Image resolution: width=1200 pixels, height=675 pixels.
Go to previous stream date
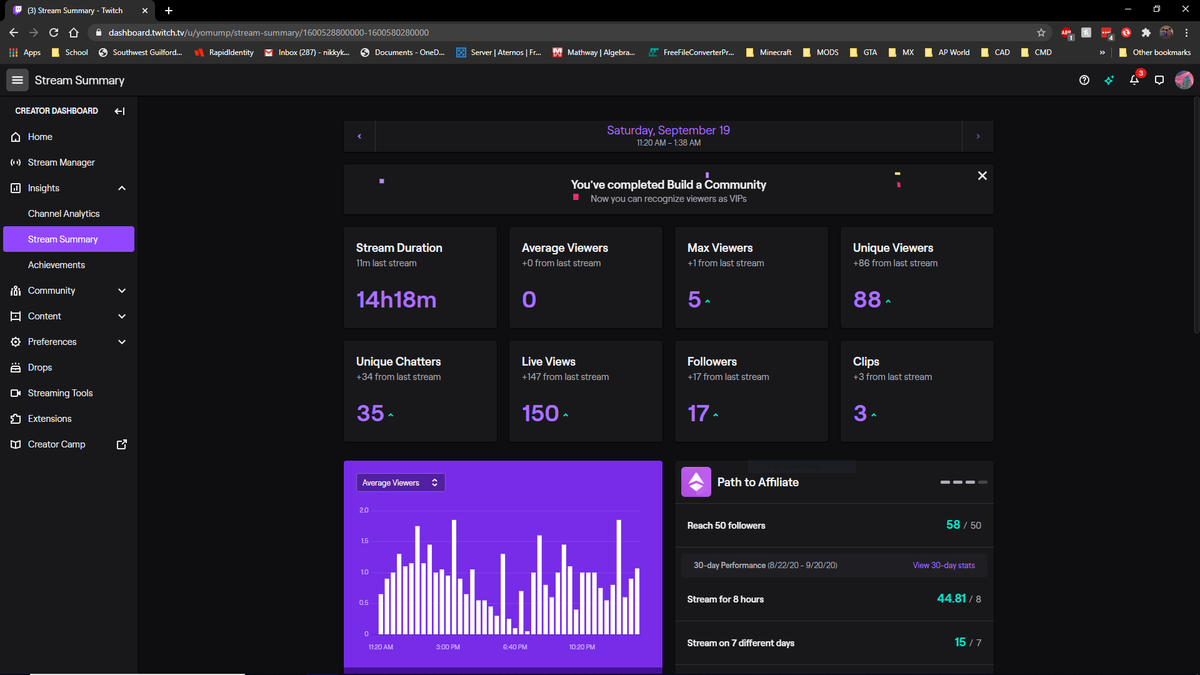359,136
